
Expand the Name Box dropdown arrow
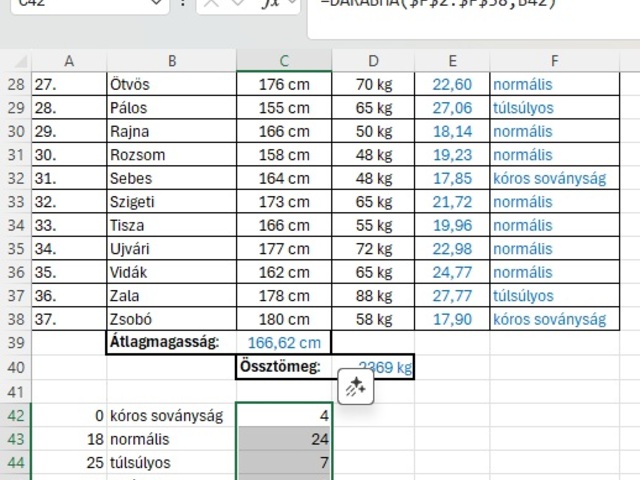(x=158, y=4)
